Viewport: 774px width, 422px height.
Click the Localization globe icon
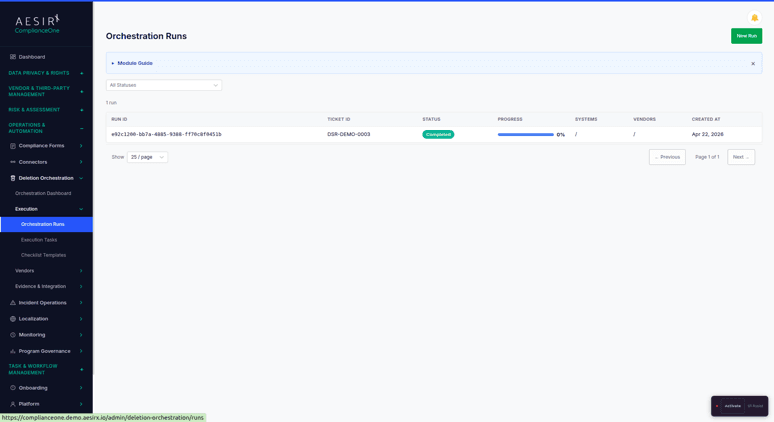tap(13, 319)
